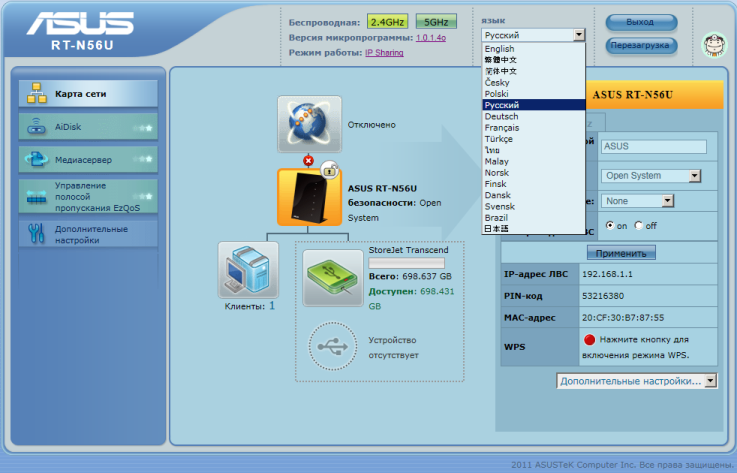737x473 pixels.
Task: Click the StoreJet storage usage bar
Action: [x=407, y=263]
